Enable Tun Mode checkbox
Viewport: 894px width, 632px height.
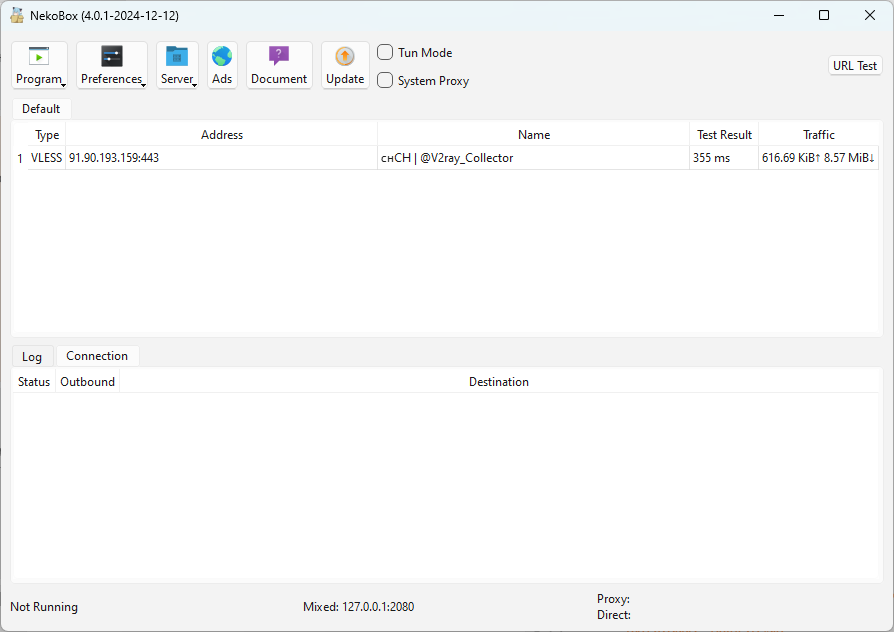(385, 52)
